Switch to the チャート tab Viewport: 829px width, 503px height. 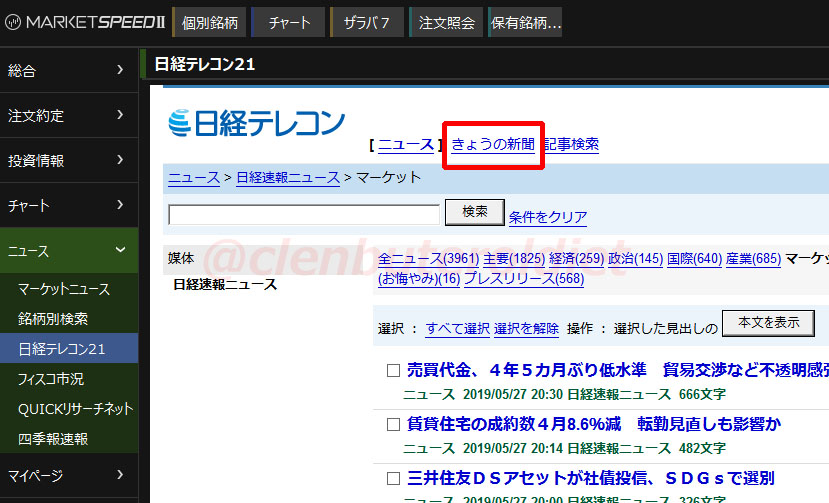(289, 23)
